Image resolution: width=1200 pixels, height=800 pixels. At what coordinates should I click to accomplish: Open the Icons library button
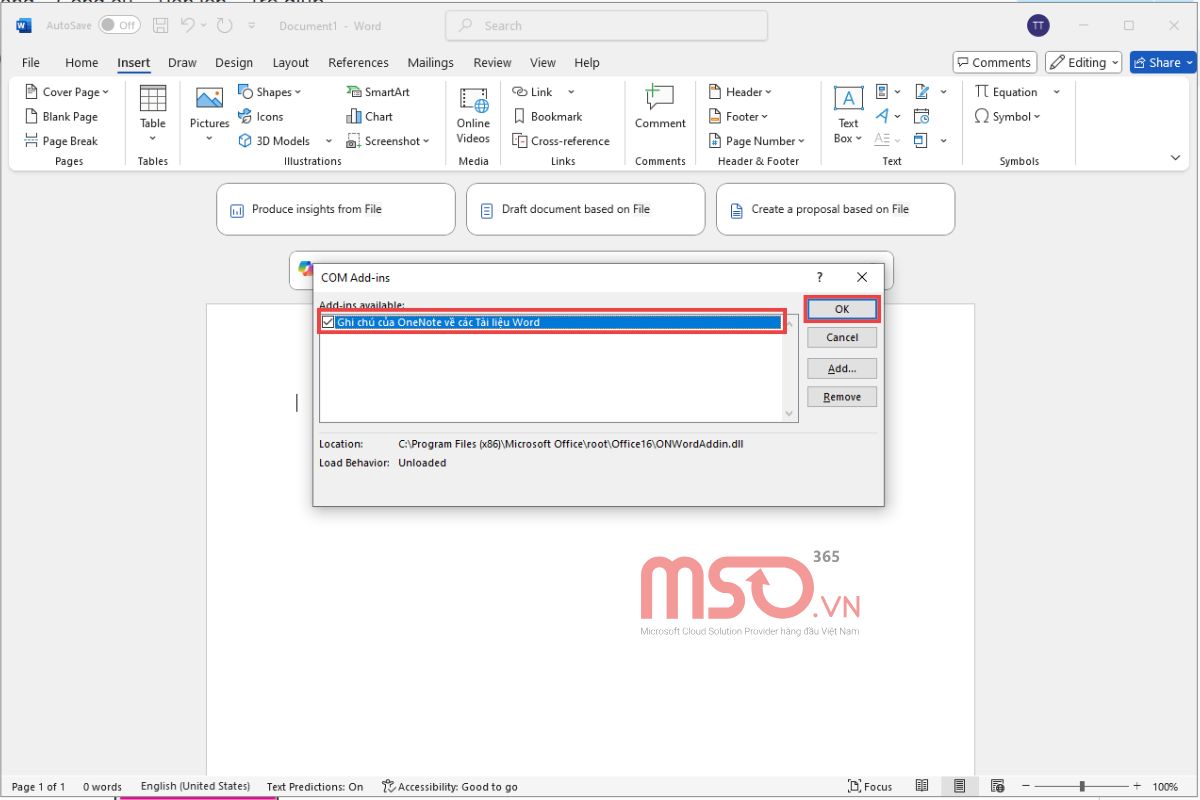click(260, 116)
